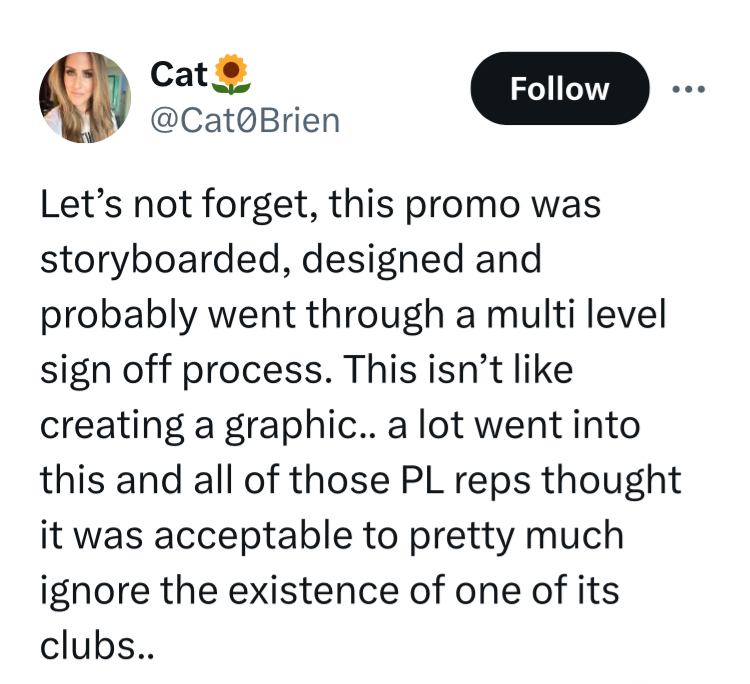Click the sunflower emoji beside the name

[x=231, y=74]
